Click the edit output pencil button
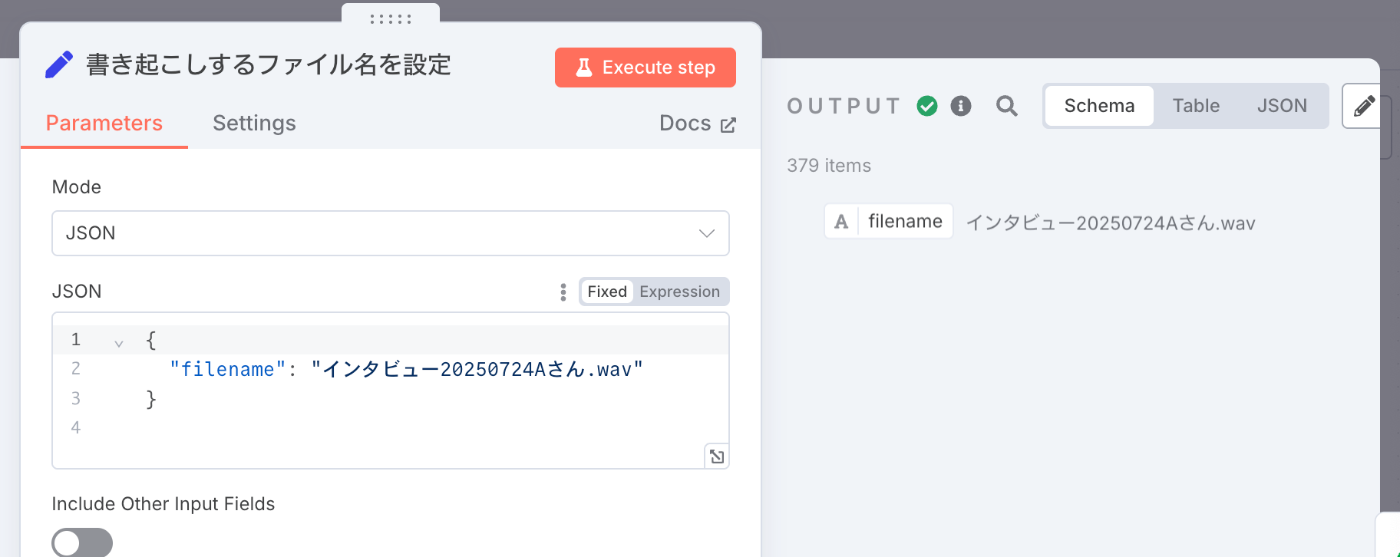1400x557 pixels. 1364,106
